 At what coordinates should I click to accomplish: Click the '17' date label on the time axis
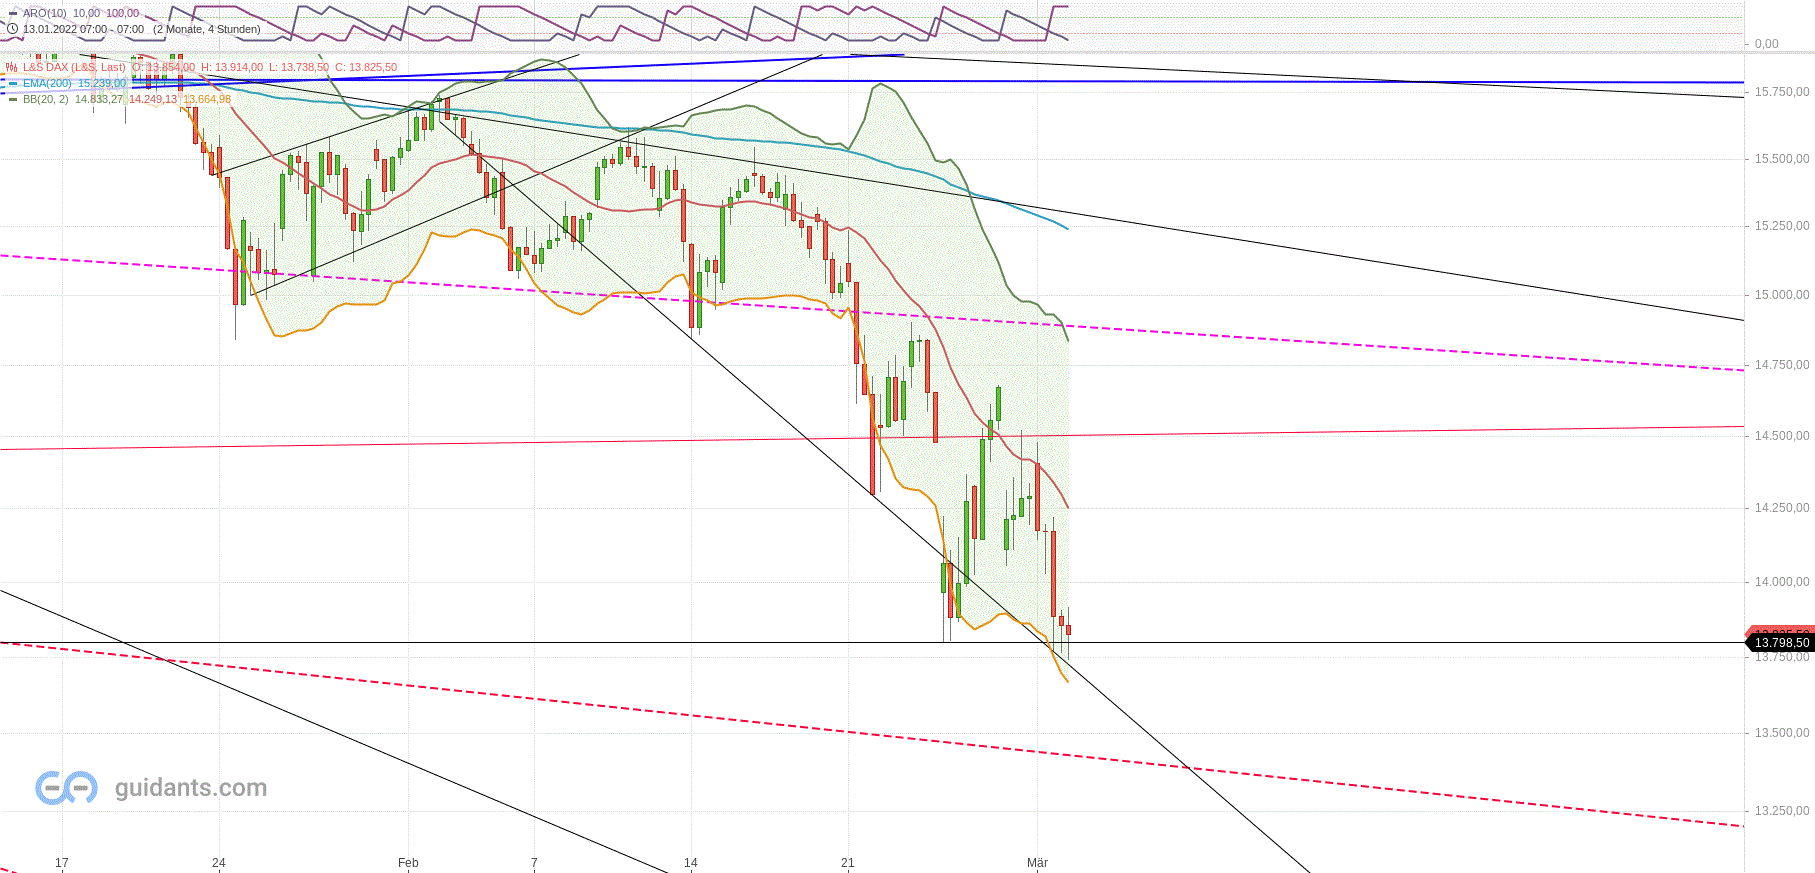tap(62, 863)
